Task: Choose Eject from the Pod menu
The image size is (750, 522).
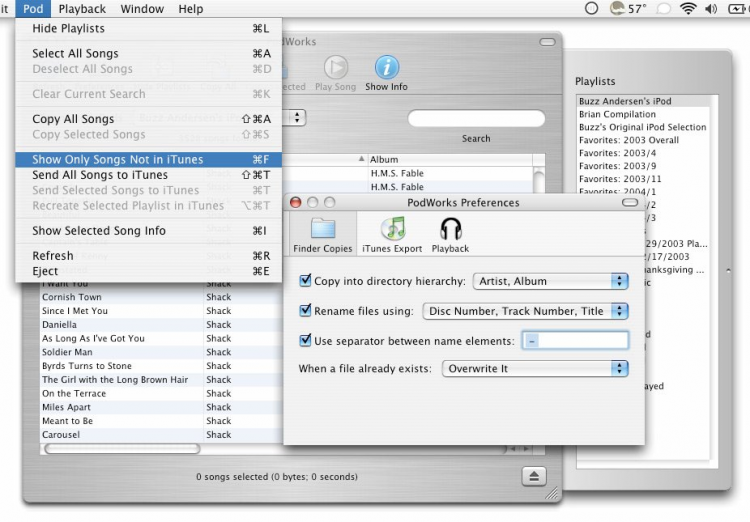Action: coord(149,271)
